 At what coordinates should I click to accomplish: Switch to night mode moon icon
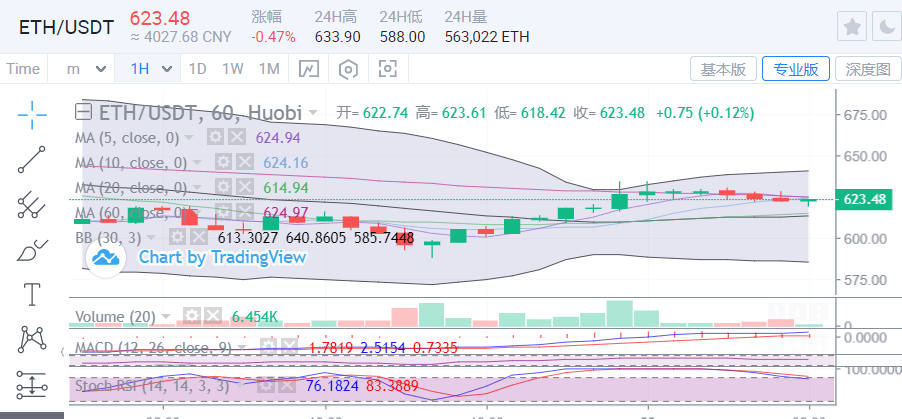[886, 26]
